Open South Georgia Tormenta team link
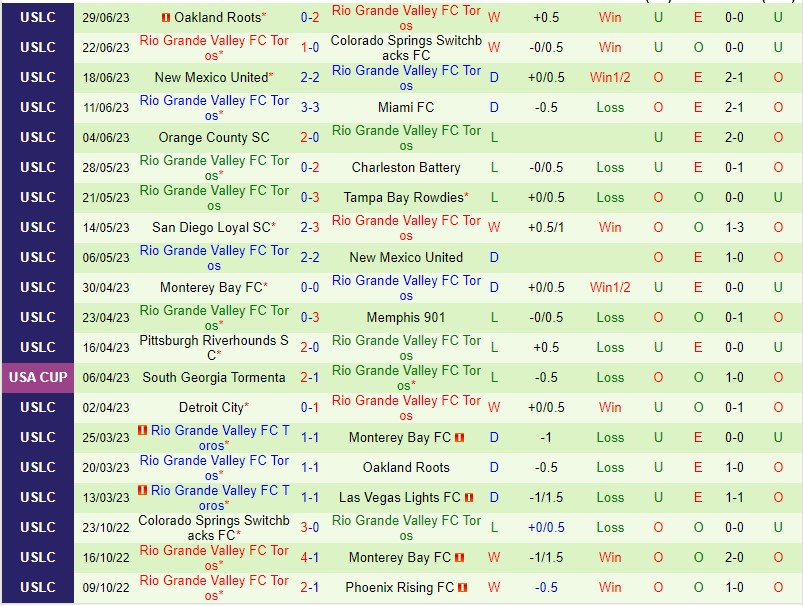803x606 pixels. [214, 378]
